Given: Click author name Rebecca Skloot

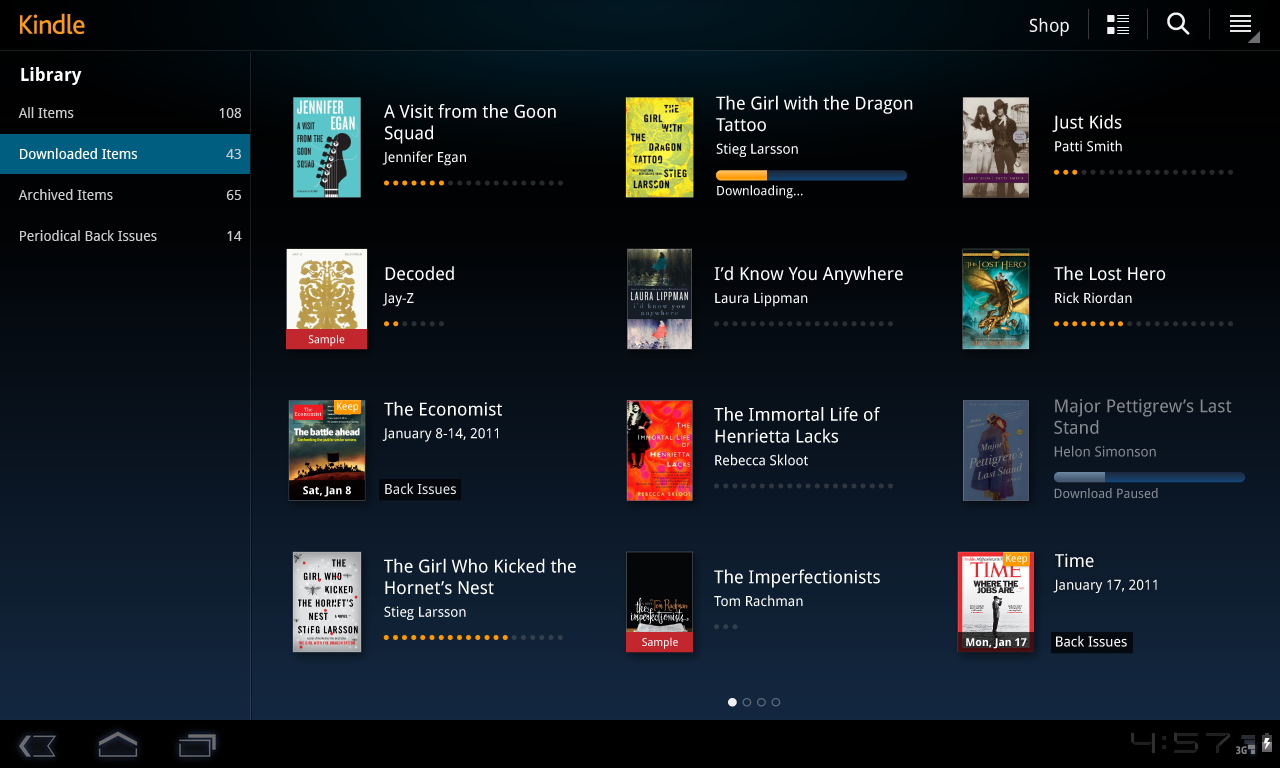Looking at the screenshot, I should click(x=761, y=460).
